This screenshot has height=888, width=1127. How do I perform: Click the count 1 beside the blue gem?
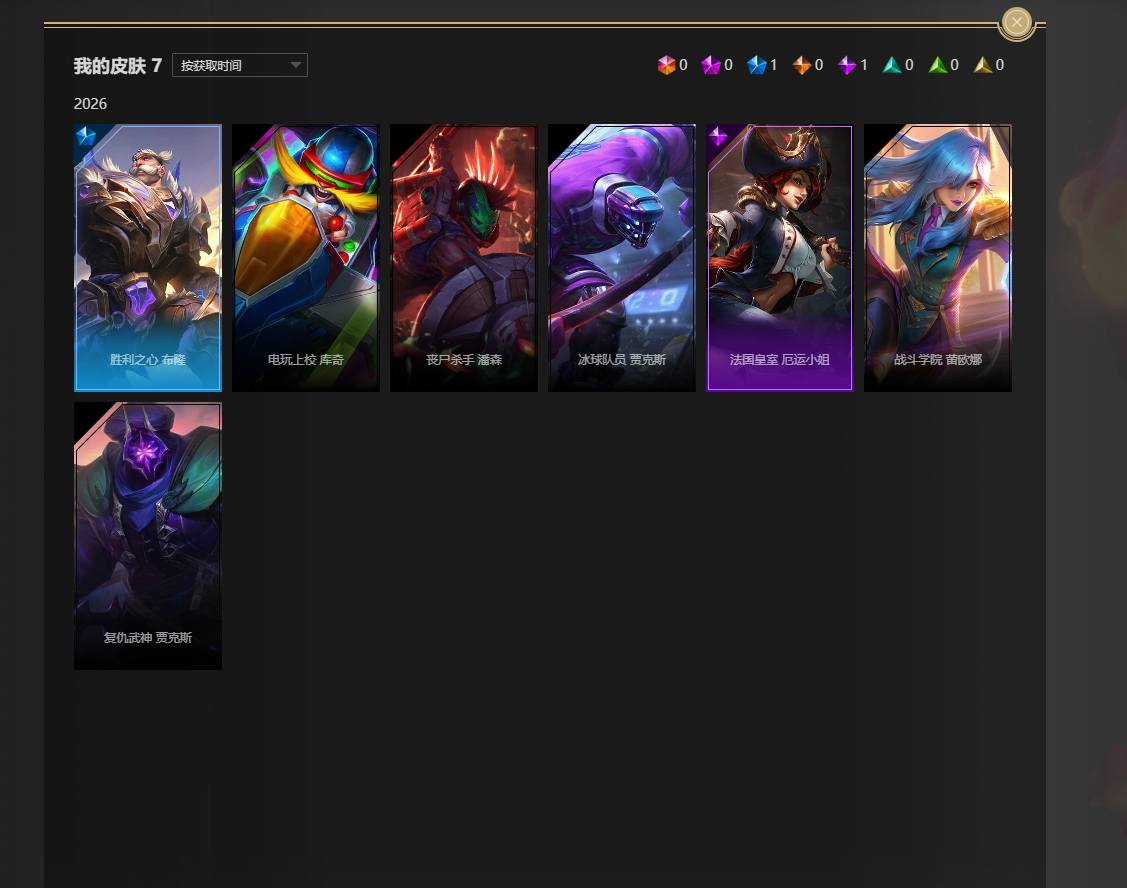[x=773, y=65]
